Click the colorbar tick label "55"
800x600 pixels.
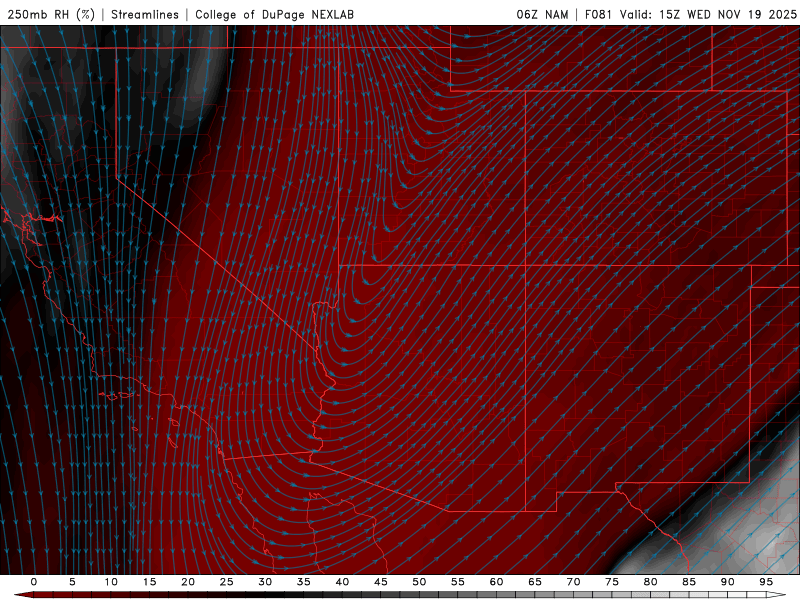(x=457, y=582)
